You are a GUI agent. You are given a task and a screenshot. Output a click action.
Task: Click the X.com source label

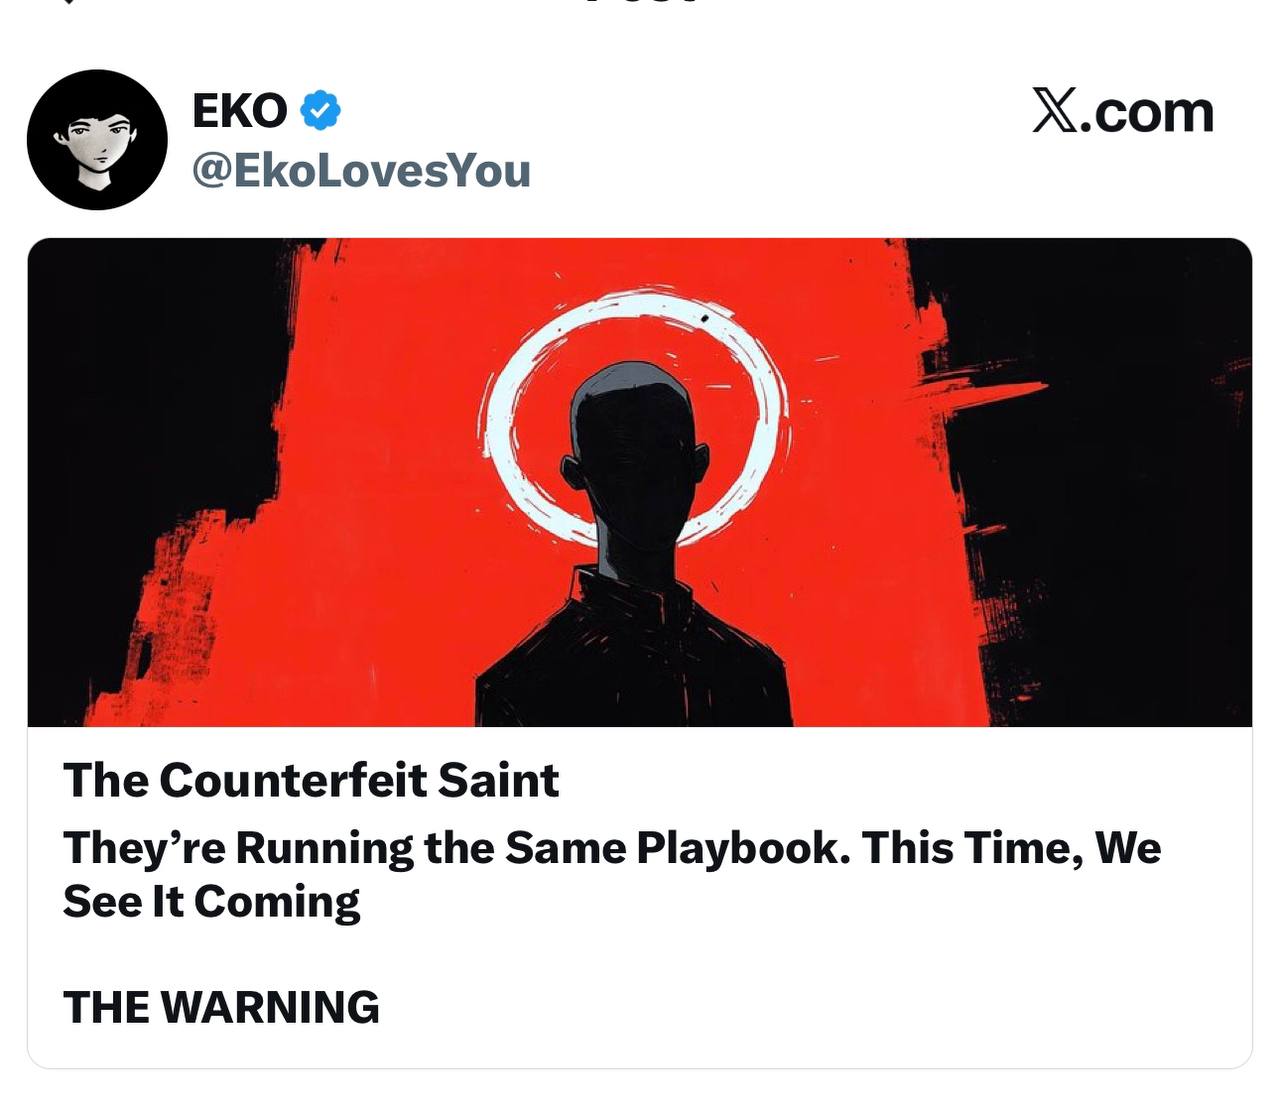(1123, 111)
